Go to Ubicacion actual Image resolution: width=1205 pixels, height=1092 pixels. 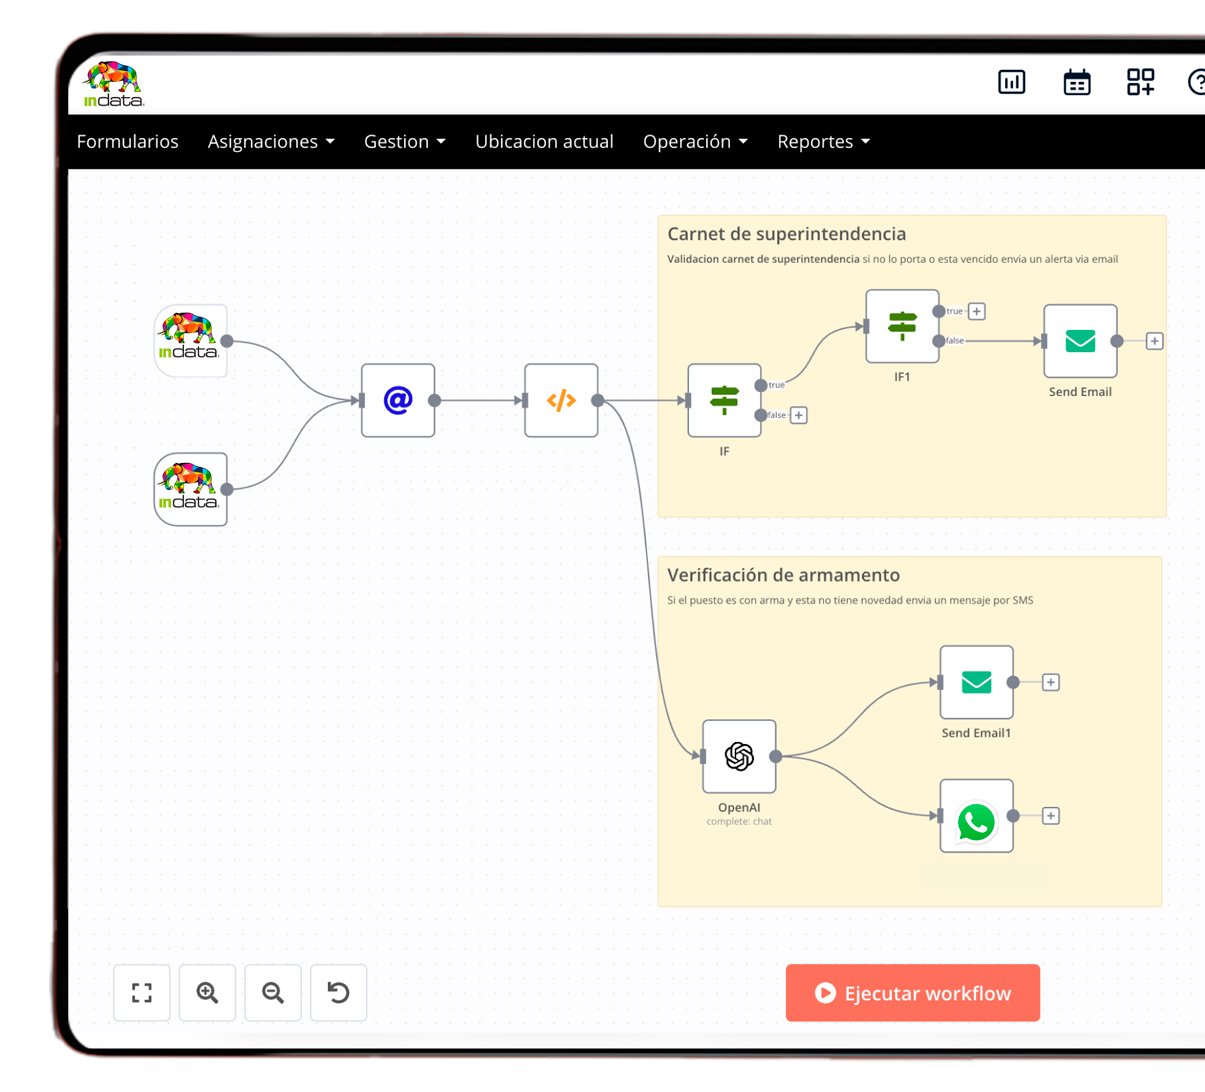[x=544, y=142]
